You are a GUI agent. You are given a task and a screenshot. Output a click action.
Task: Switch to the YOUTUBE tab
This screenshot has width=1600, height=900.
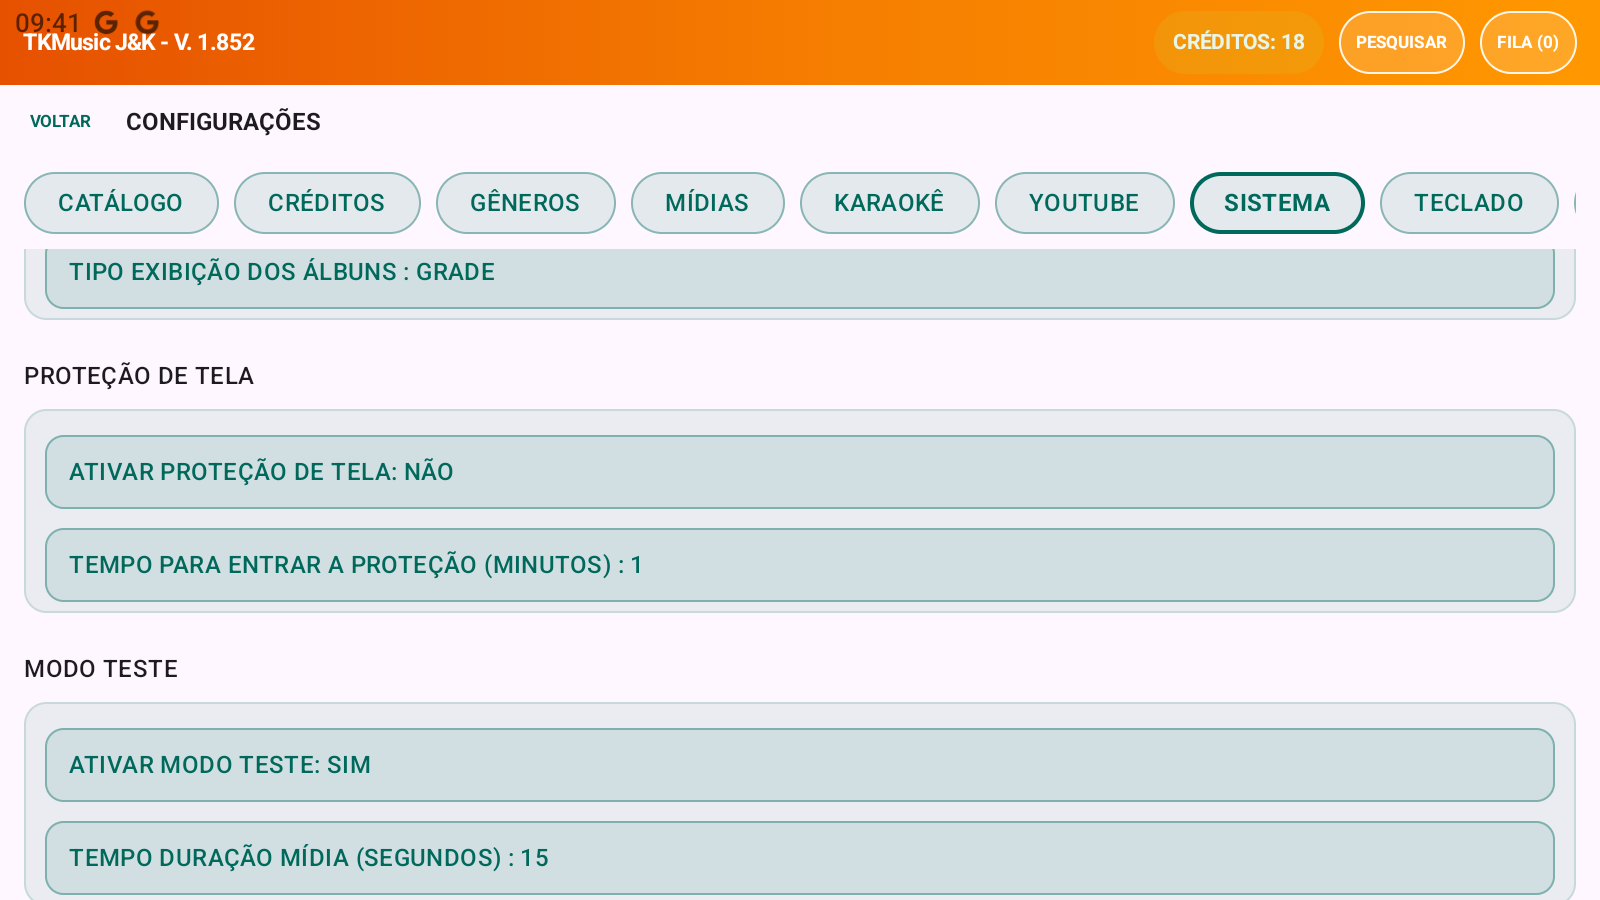1084,203
